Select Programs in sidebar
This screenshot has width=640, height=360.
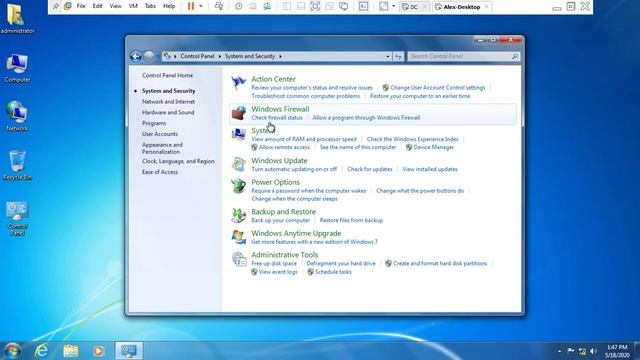[154, 123]
